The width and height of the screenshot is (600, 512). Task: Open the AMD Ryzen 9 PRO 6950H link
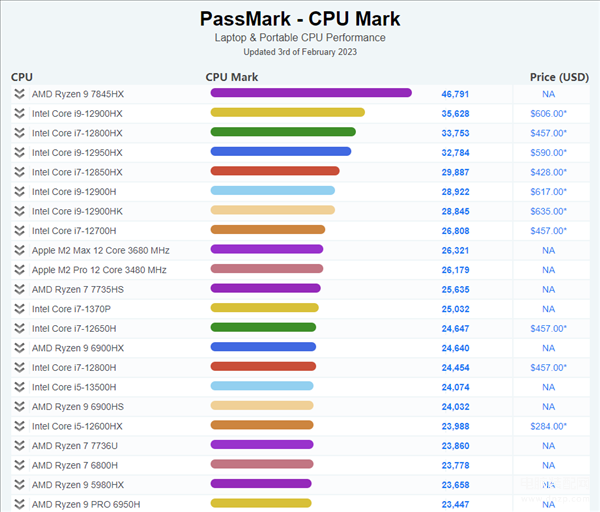pos(86,504)
